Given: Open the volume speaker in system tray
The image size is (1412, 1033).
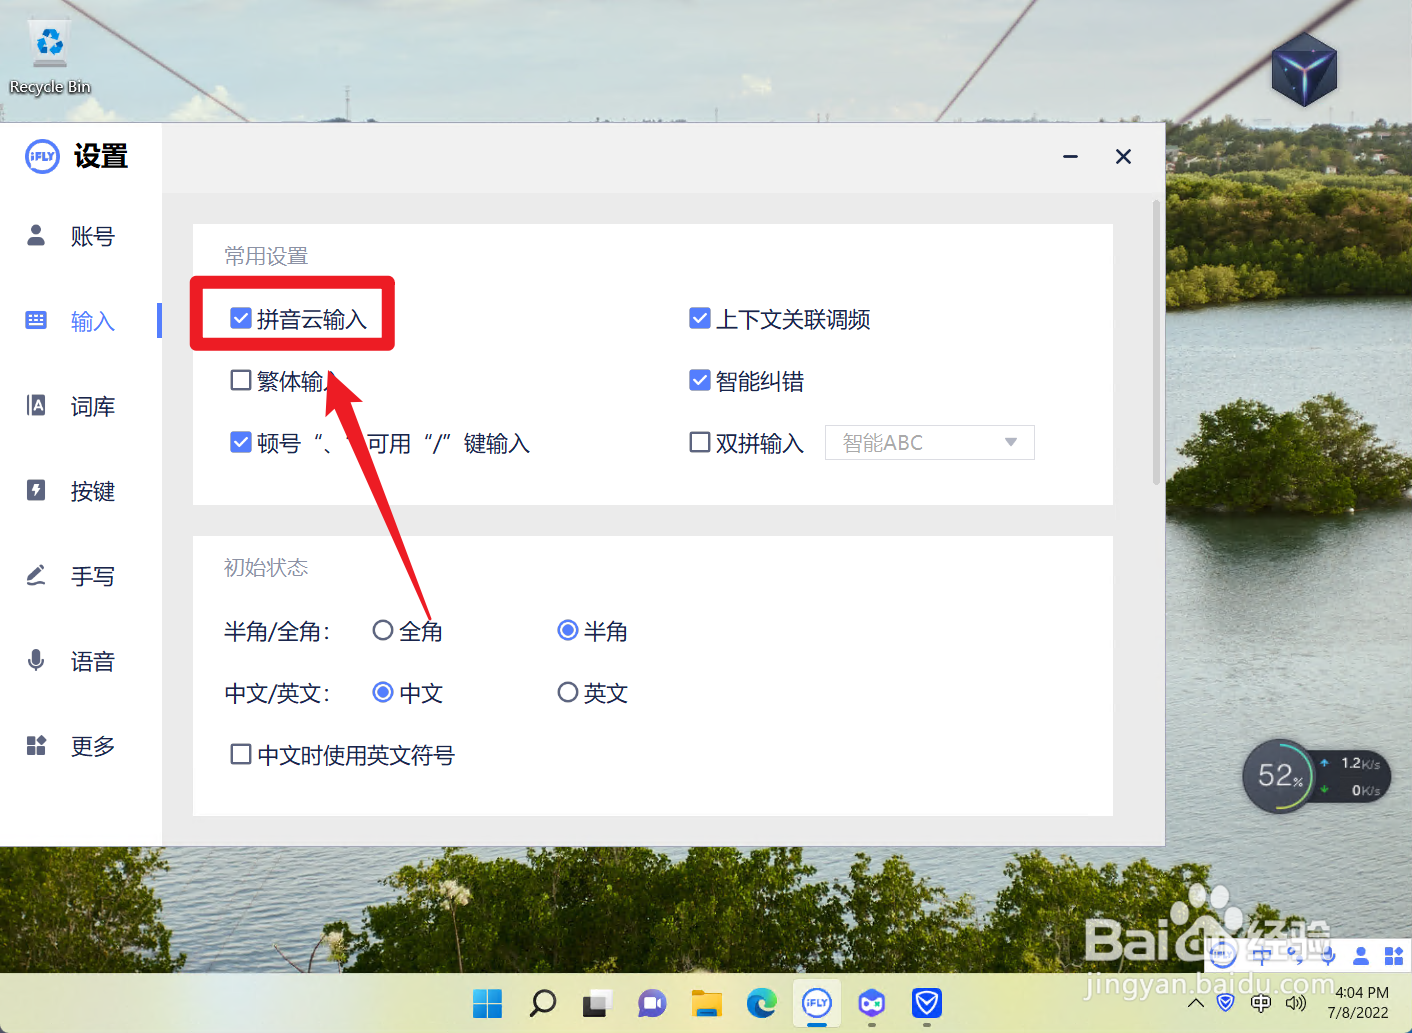Looking at the screenshot, I should click(x=1296, y=1002).
